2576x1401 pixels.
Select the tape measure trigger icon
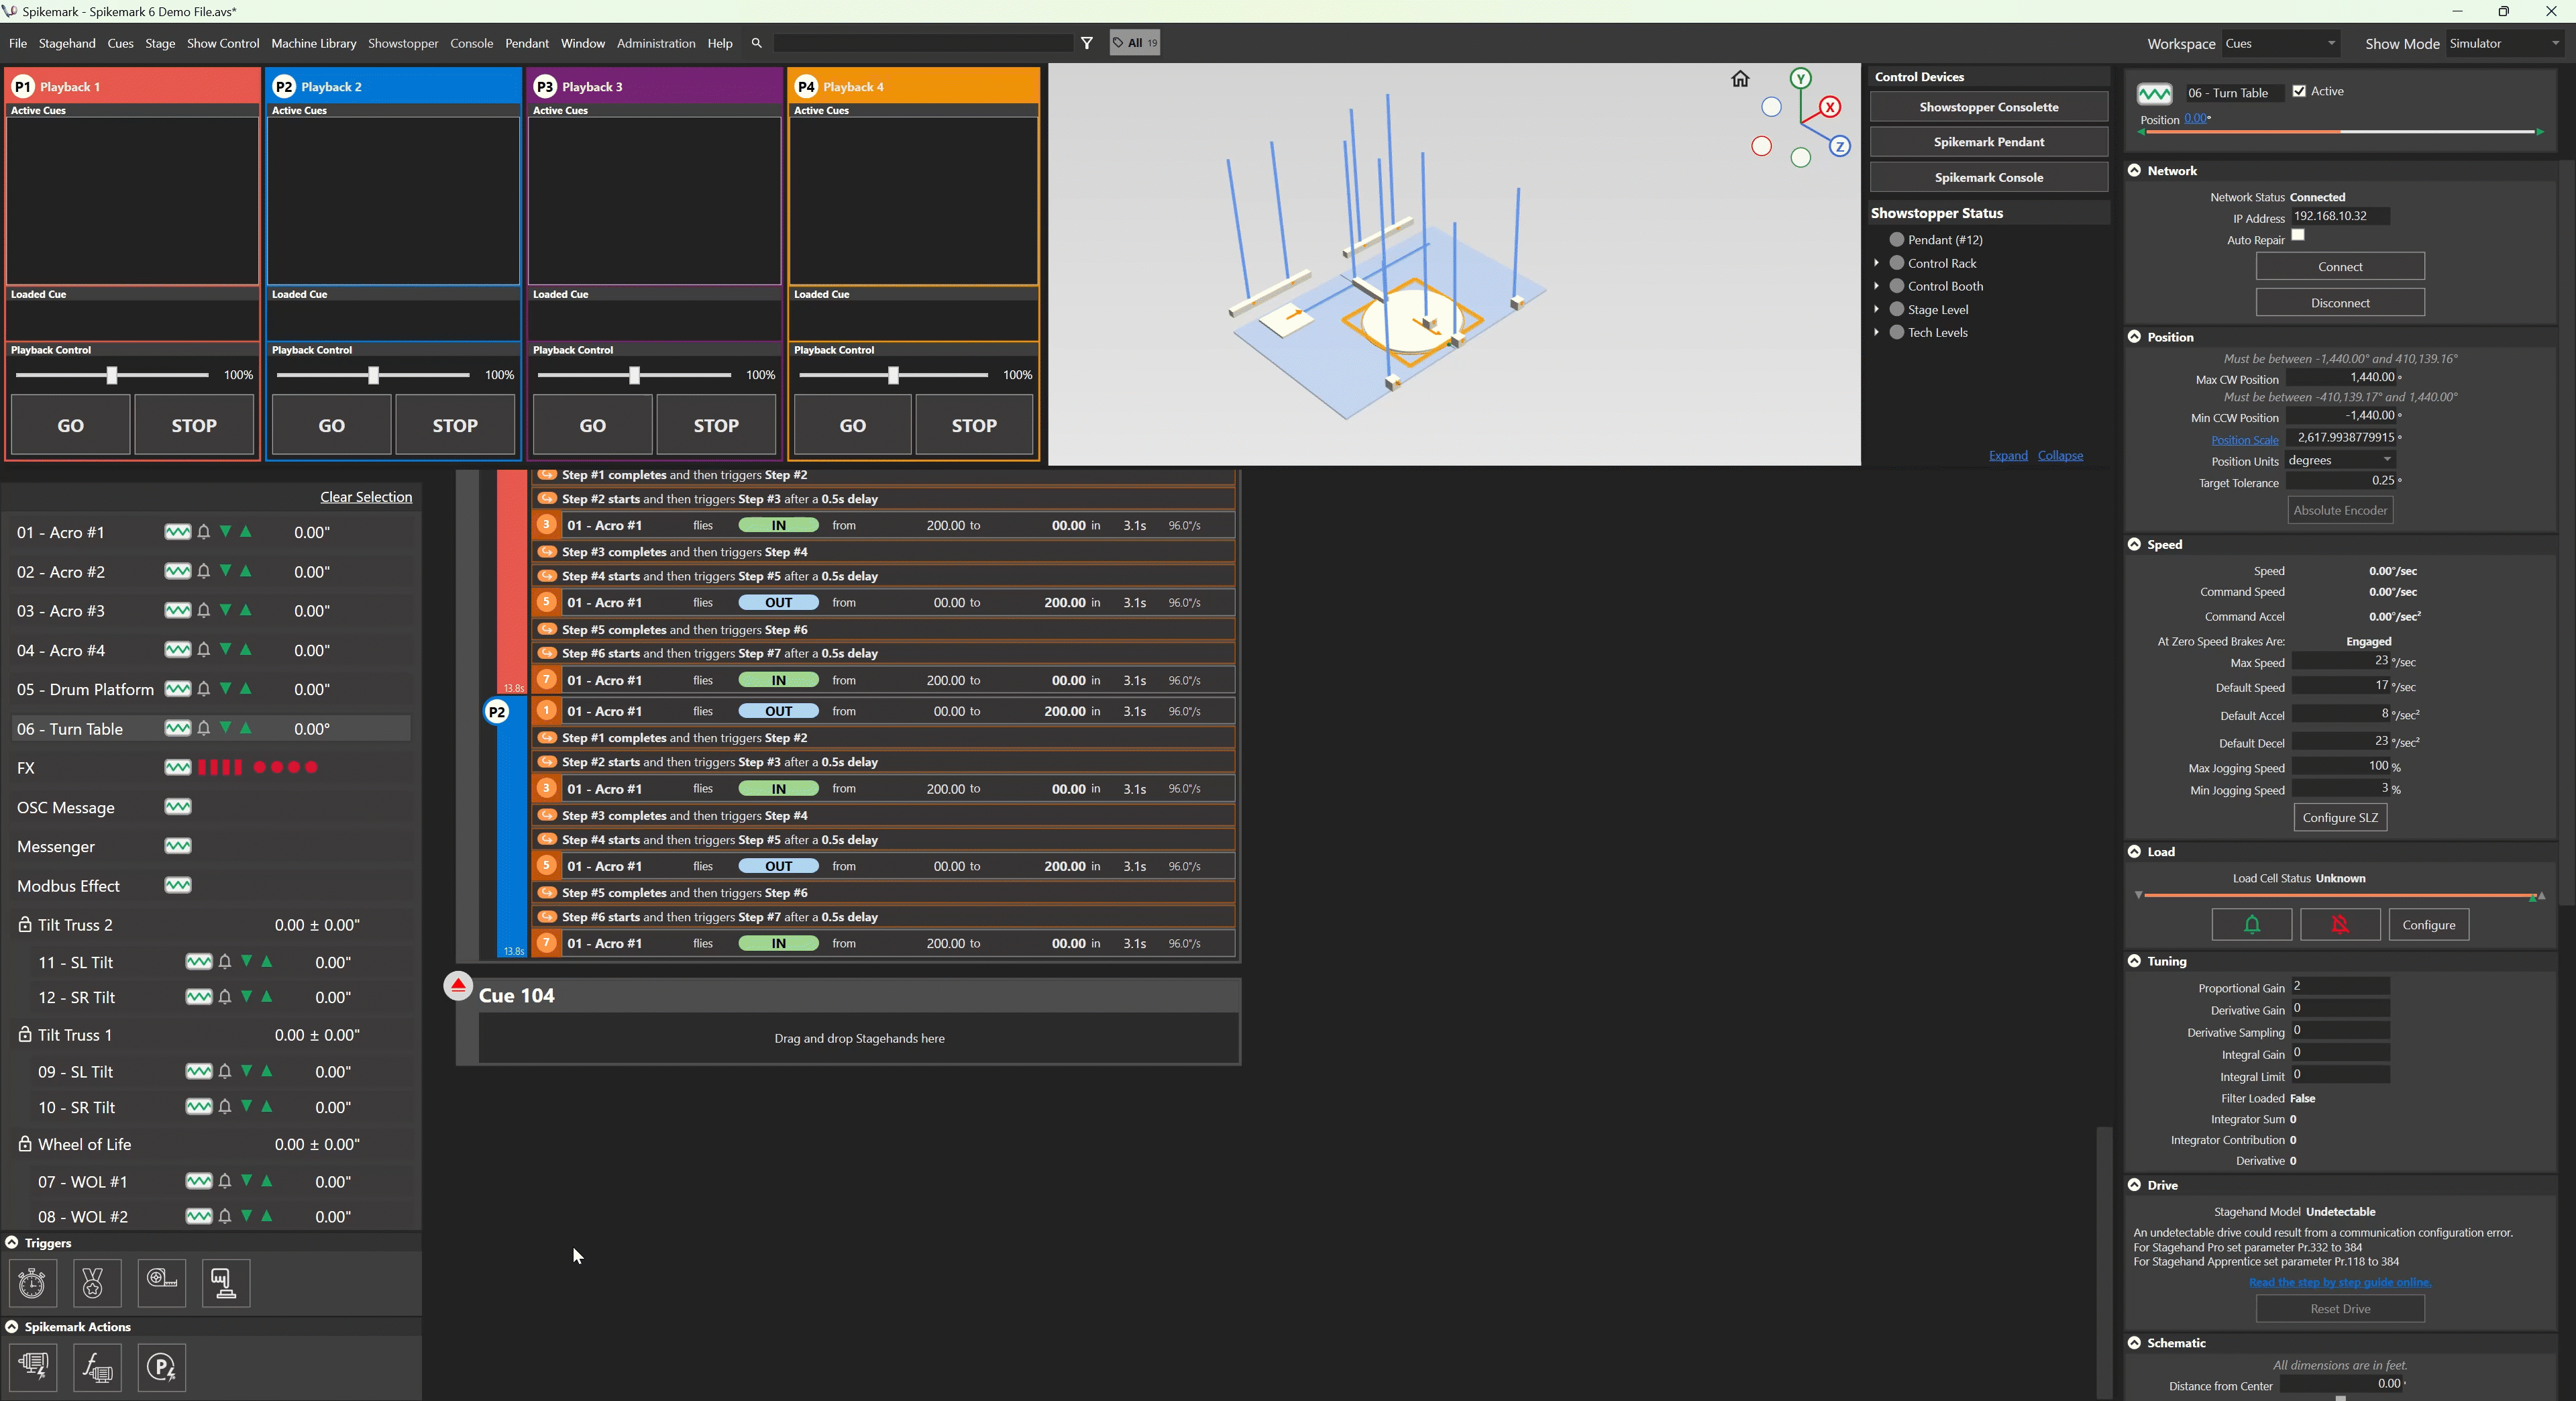(160, 1283)
